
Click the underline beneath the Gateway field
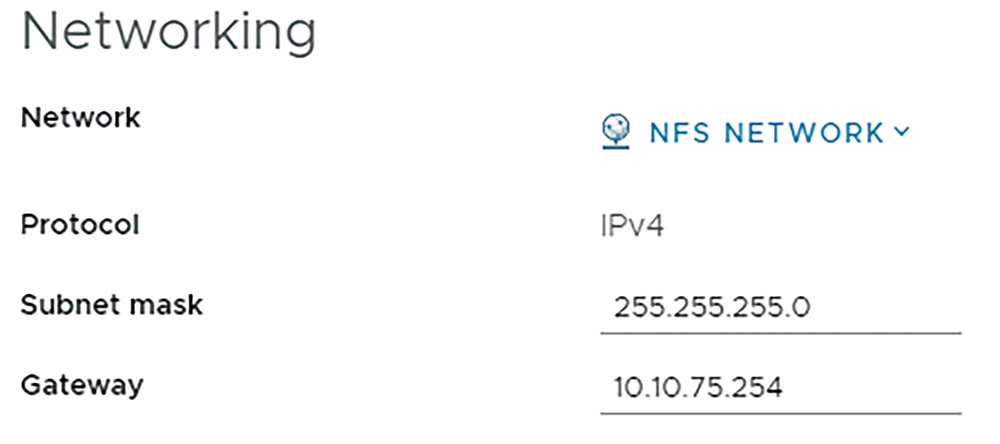pos(781,413)
